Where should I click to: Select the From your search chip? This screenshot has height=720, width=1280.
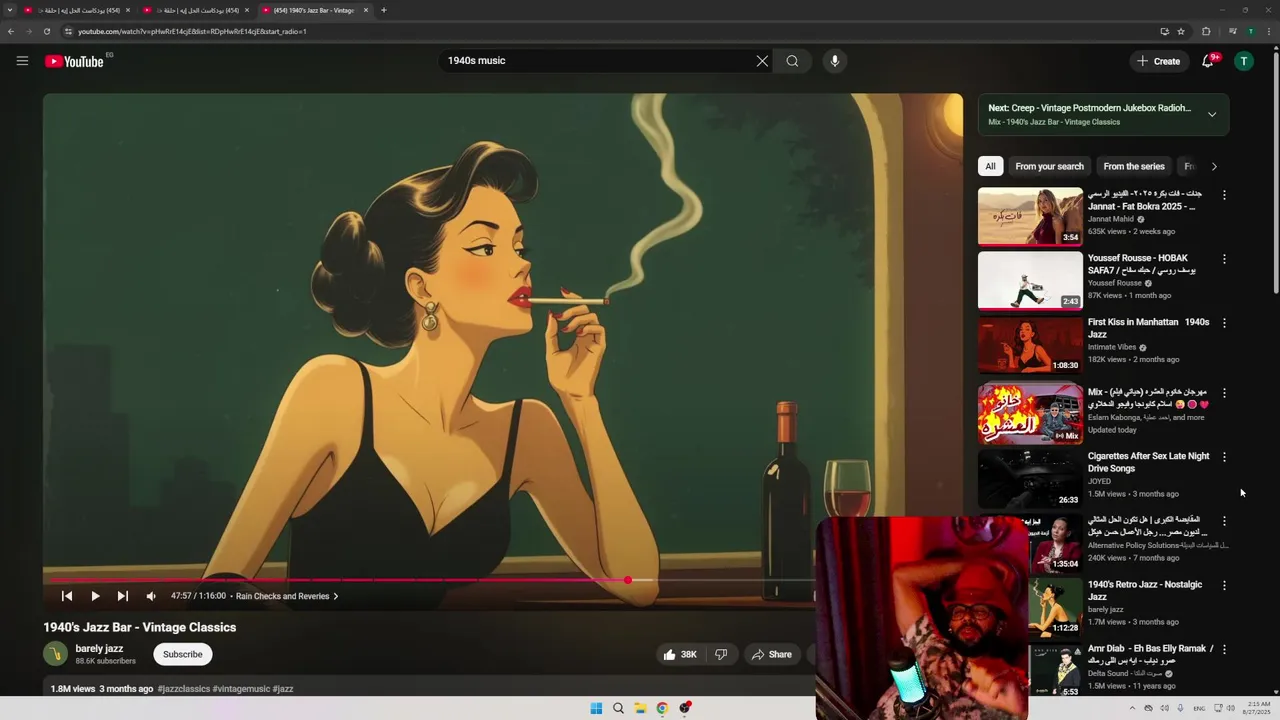[x=1049, y=166]
